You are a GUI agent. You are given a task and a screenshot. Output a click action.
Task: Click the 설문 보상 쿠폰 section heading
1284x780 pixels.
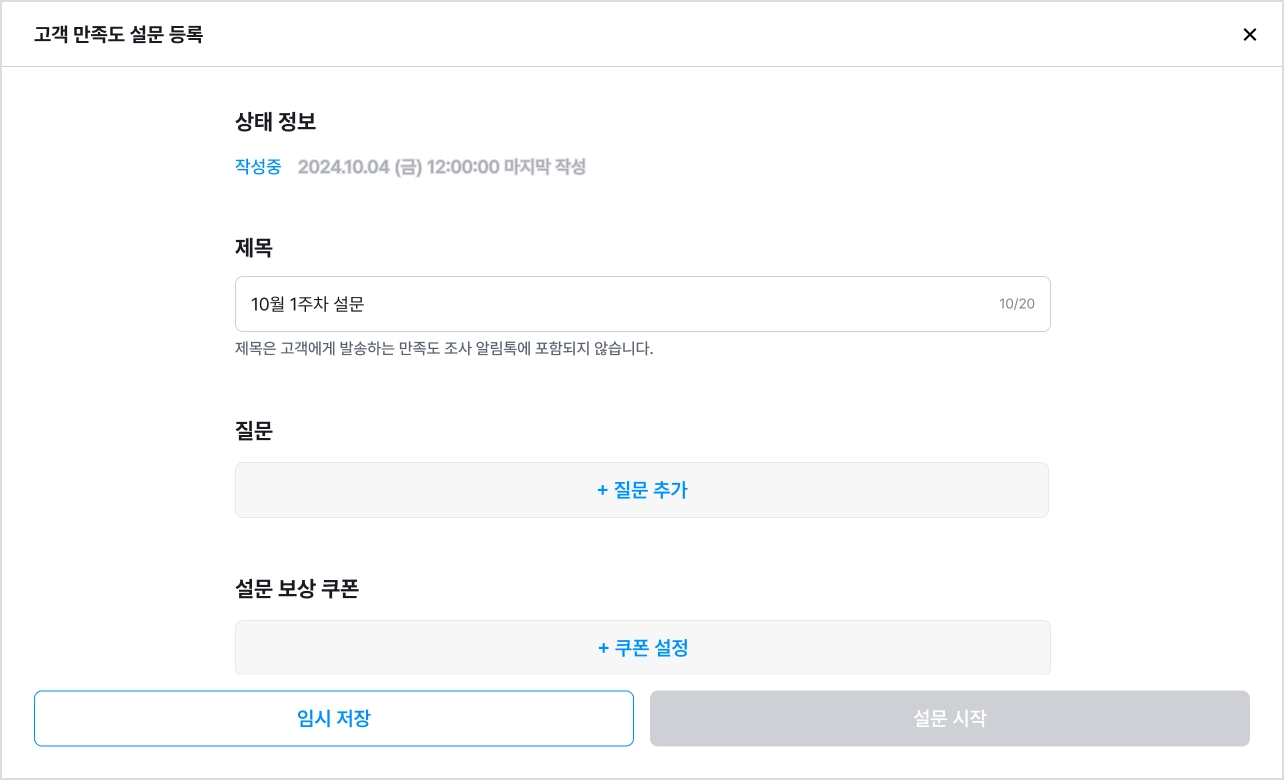[x=297, y=589]
